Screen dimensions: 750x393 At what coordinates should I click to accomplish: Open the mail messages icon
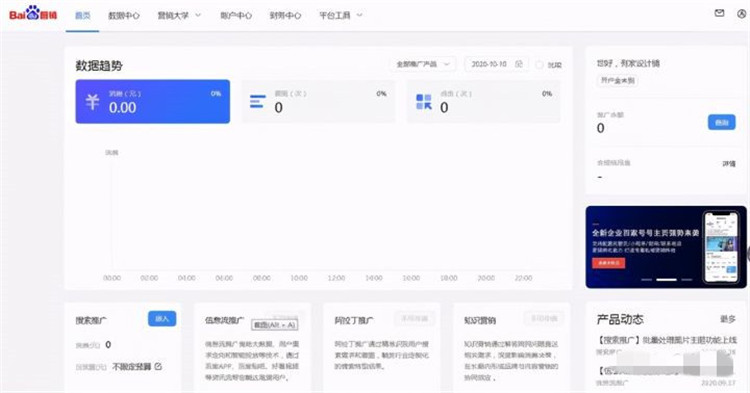(x=719, y=13)
